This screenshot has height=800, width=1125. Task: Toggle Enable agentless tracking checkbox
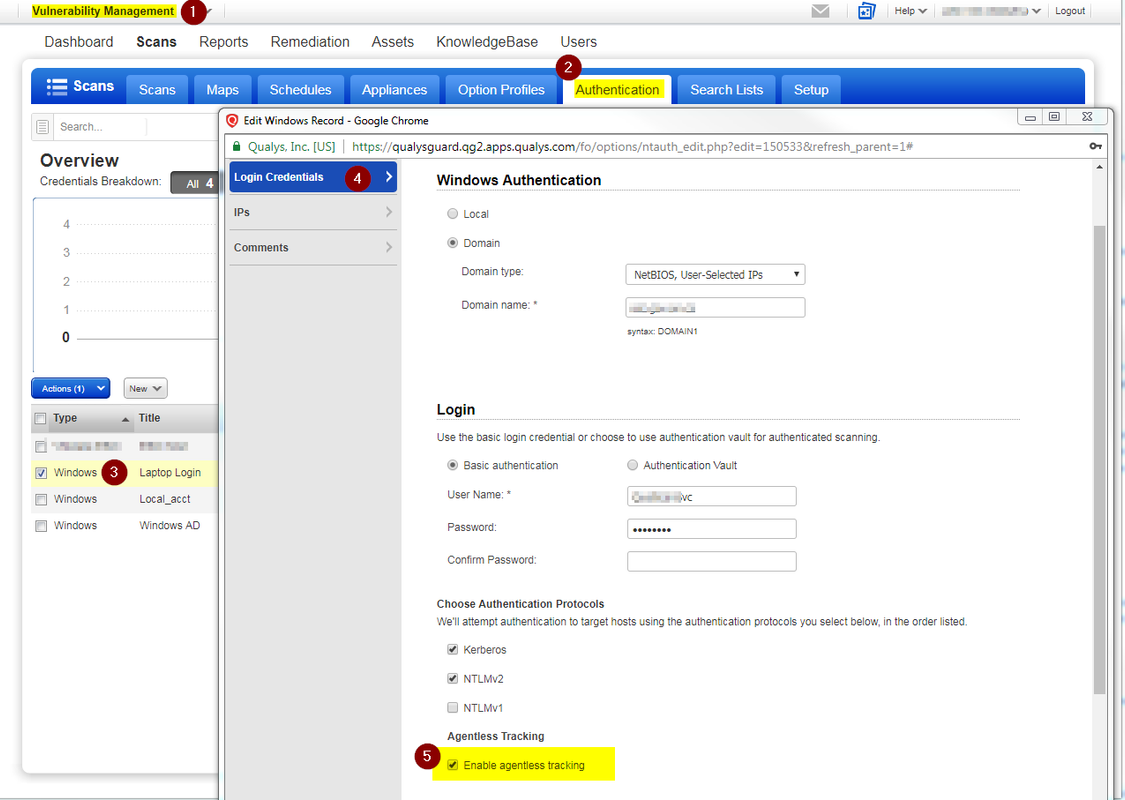point(453,765)
